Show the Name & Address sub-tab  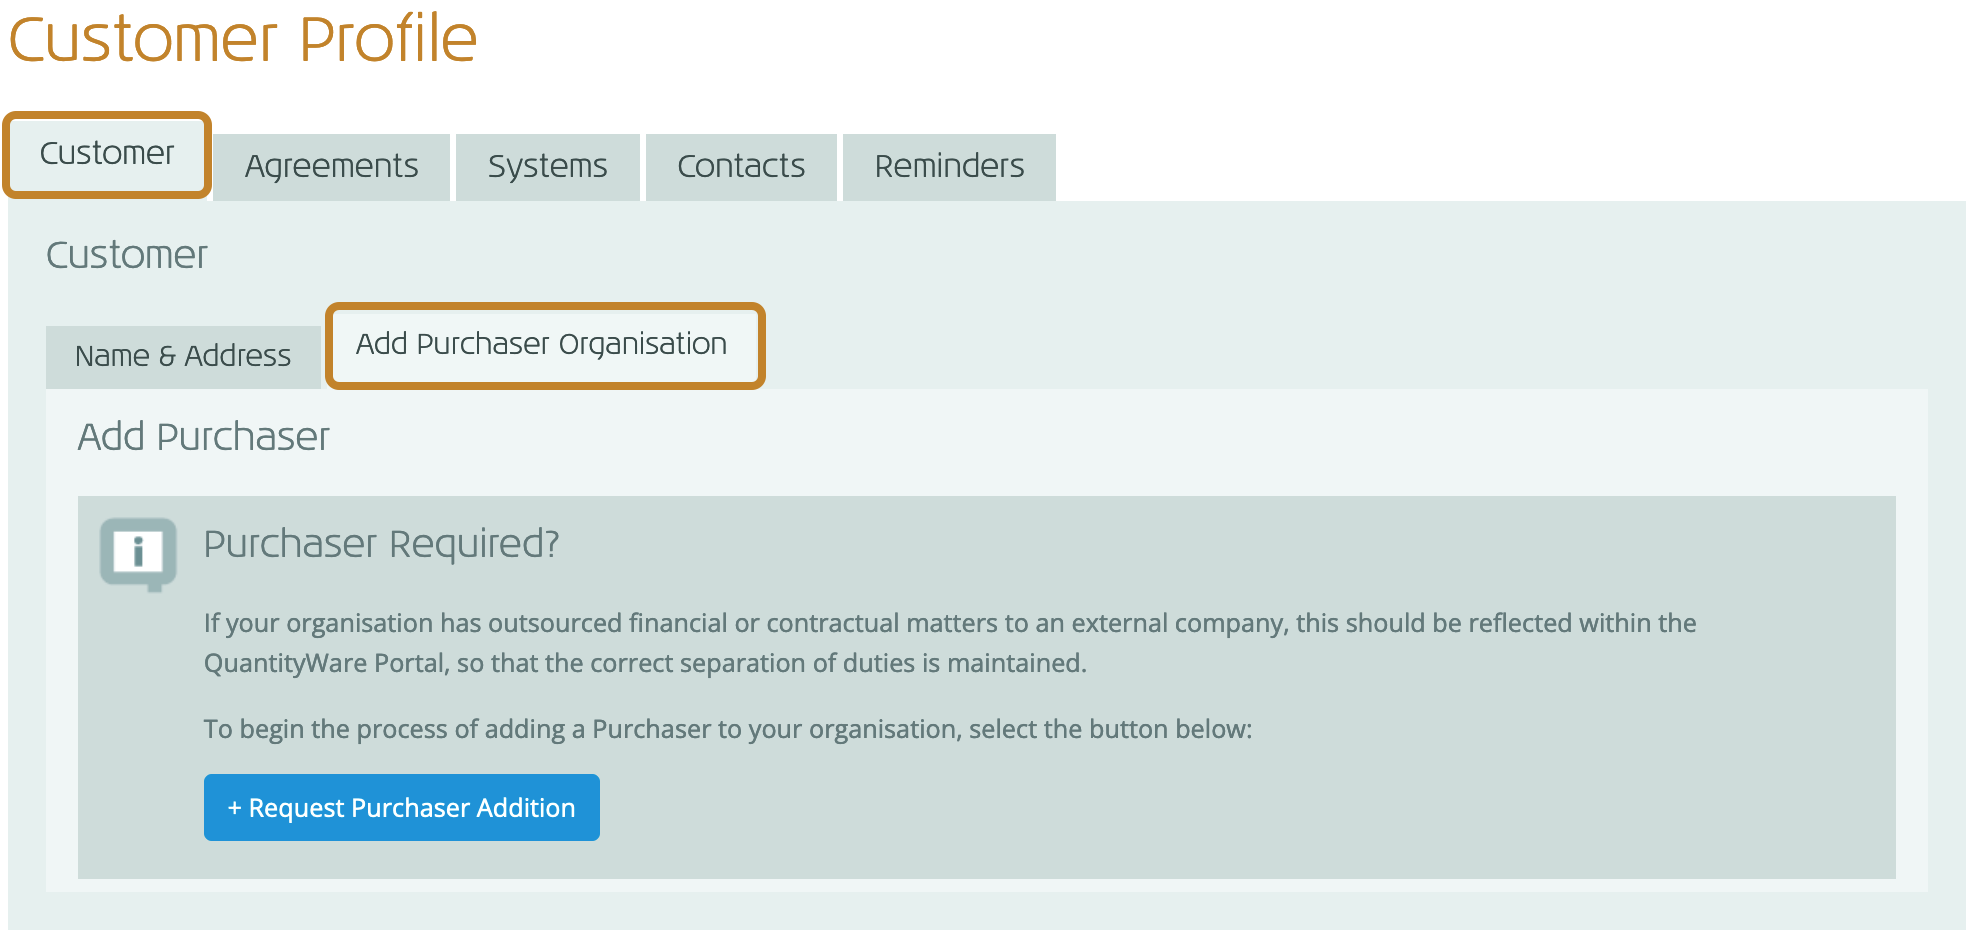click(x=183, y=356)
